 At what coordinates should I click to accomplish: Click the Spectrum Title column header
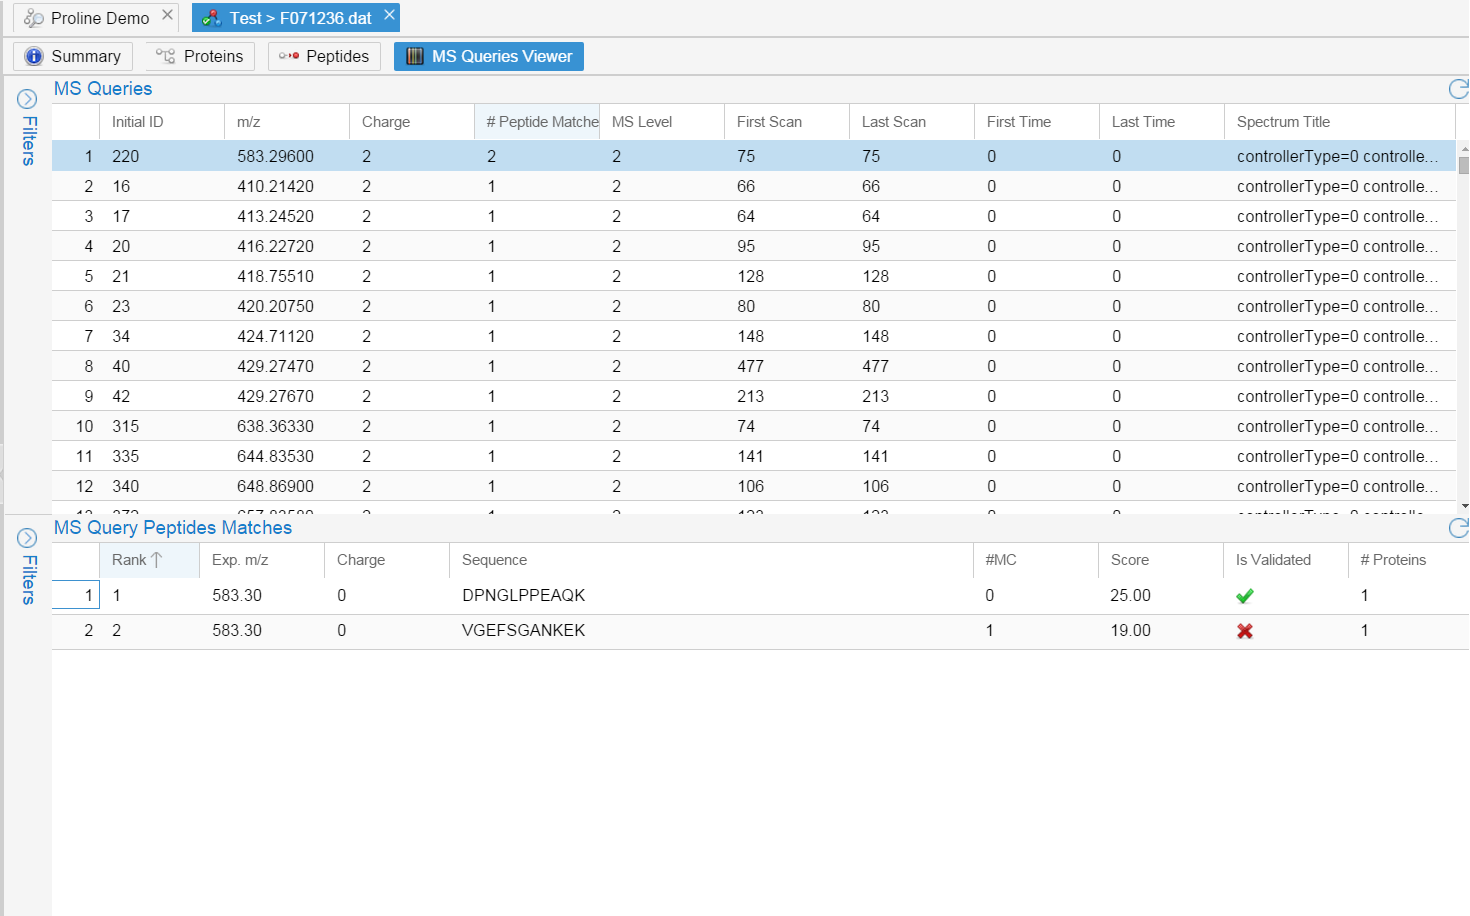coord(1283,122)
